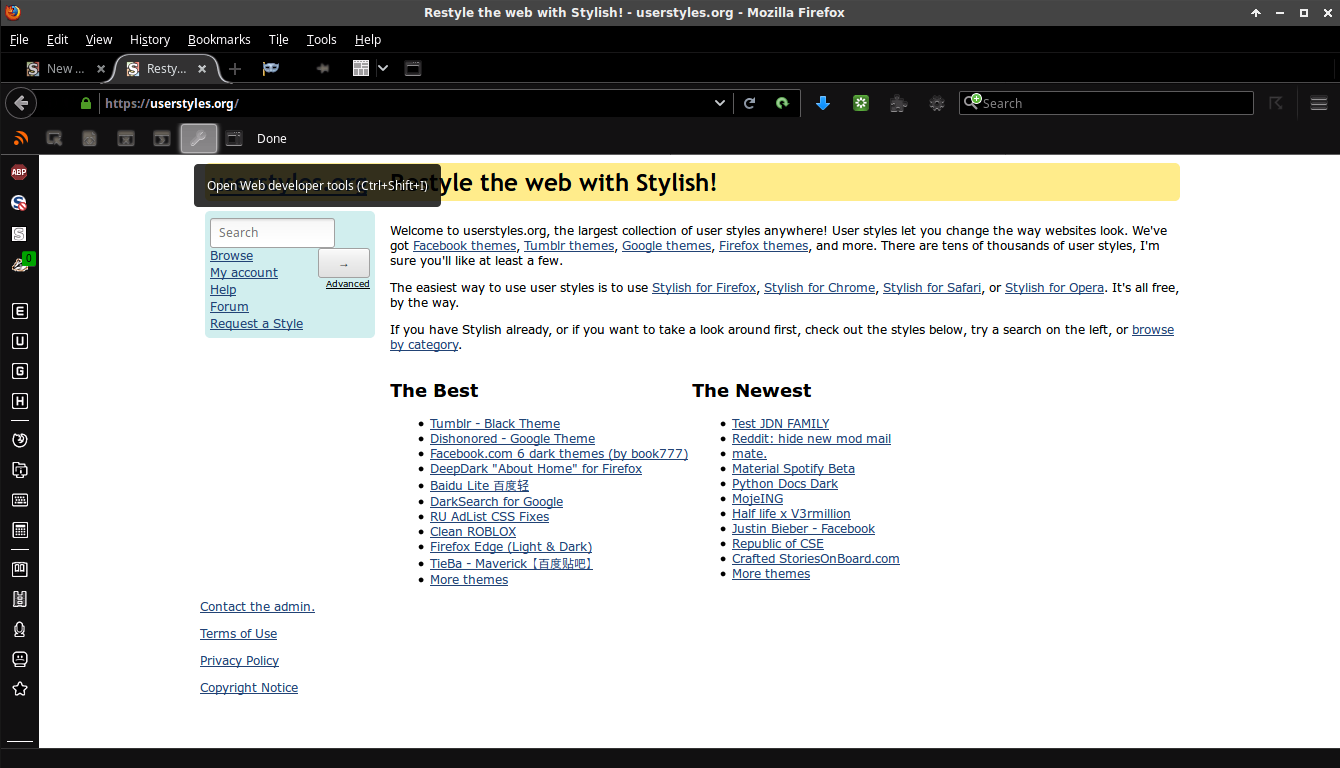Expand the dropdown arrow next to tab groups
Viewport: 1340px width, 768px height.
click(383, 69)
